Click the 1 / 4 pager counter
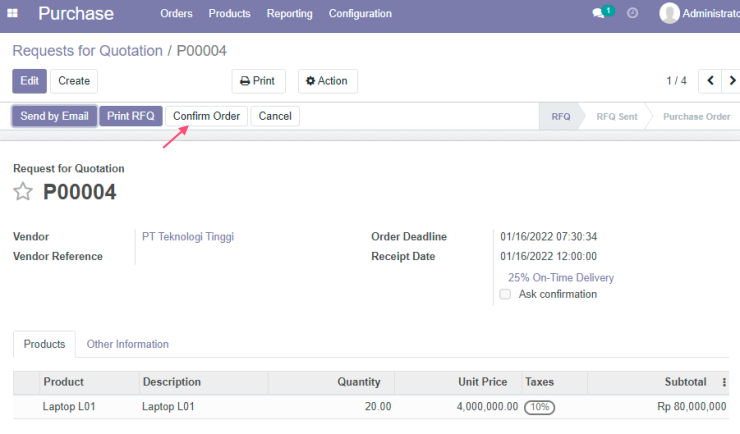Image resolution: width=740 pixels, height=434 pixels. pyautogui.click(x=676, y=81)
